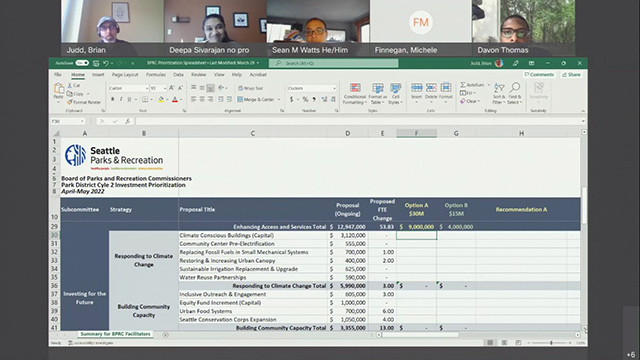Click the Insert cells icon
The image size is (640, 360).
click(x=416, y=87)
